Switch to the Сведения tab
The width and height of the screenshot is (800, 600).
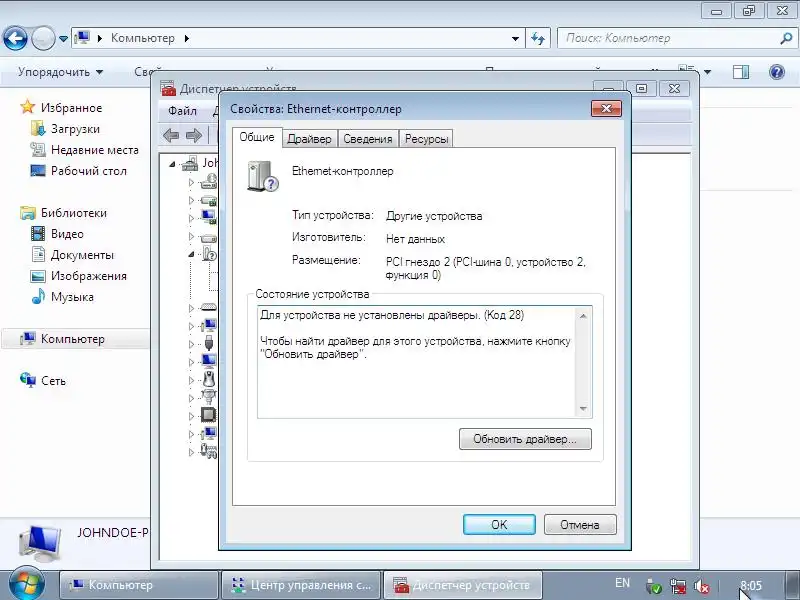(x=367, y=139)
